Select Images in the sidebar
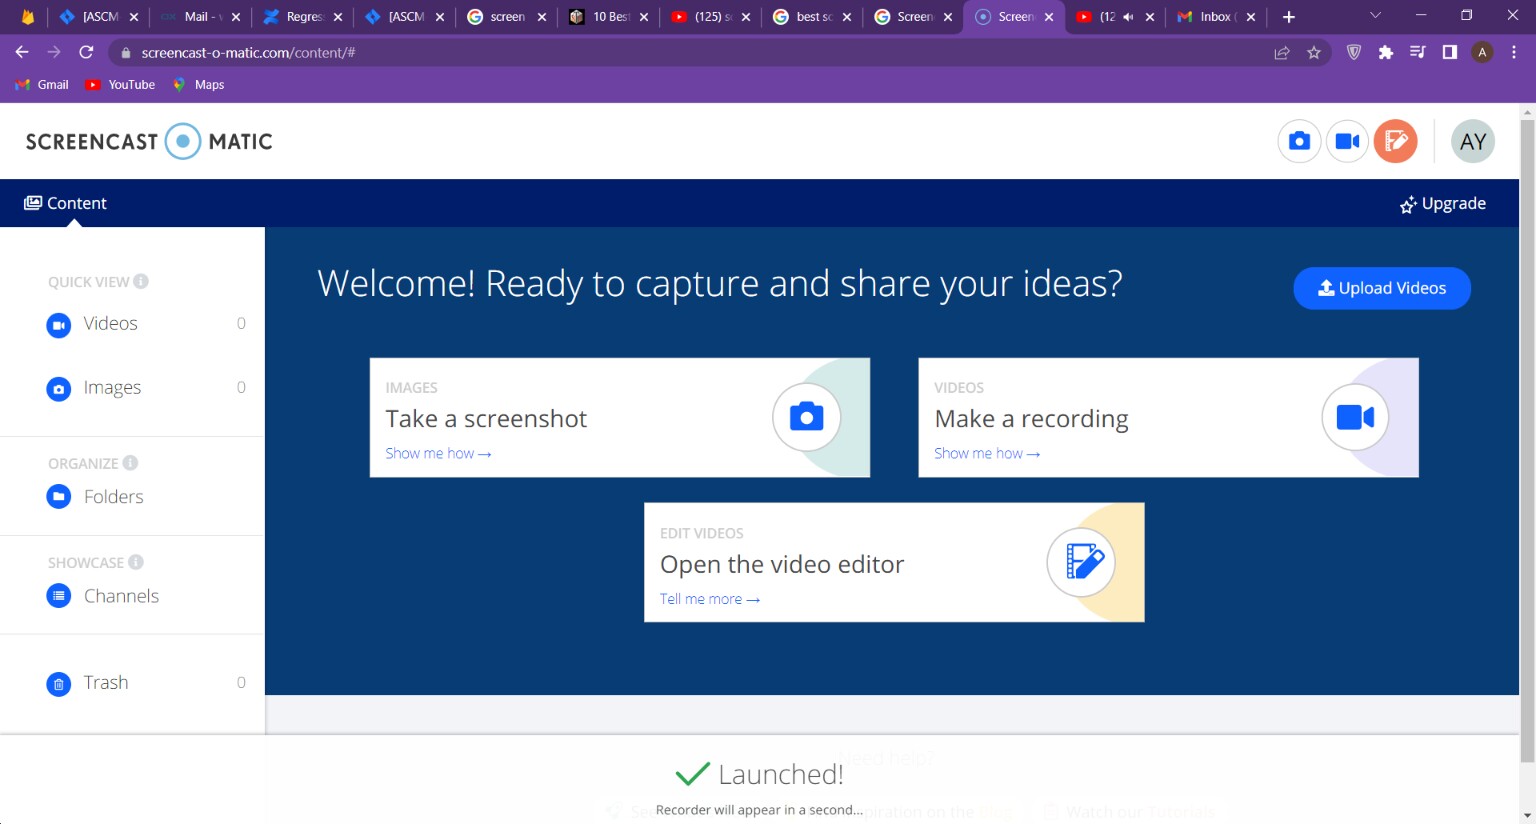The image size is (1536, 824). pos(112,388)
